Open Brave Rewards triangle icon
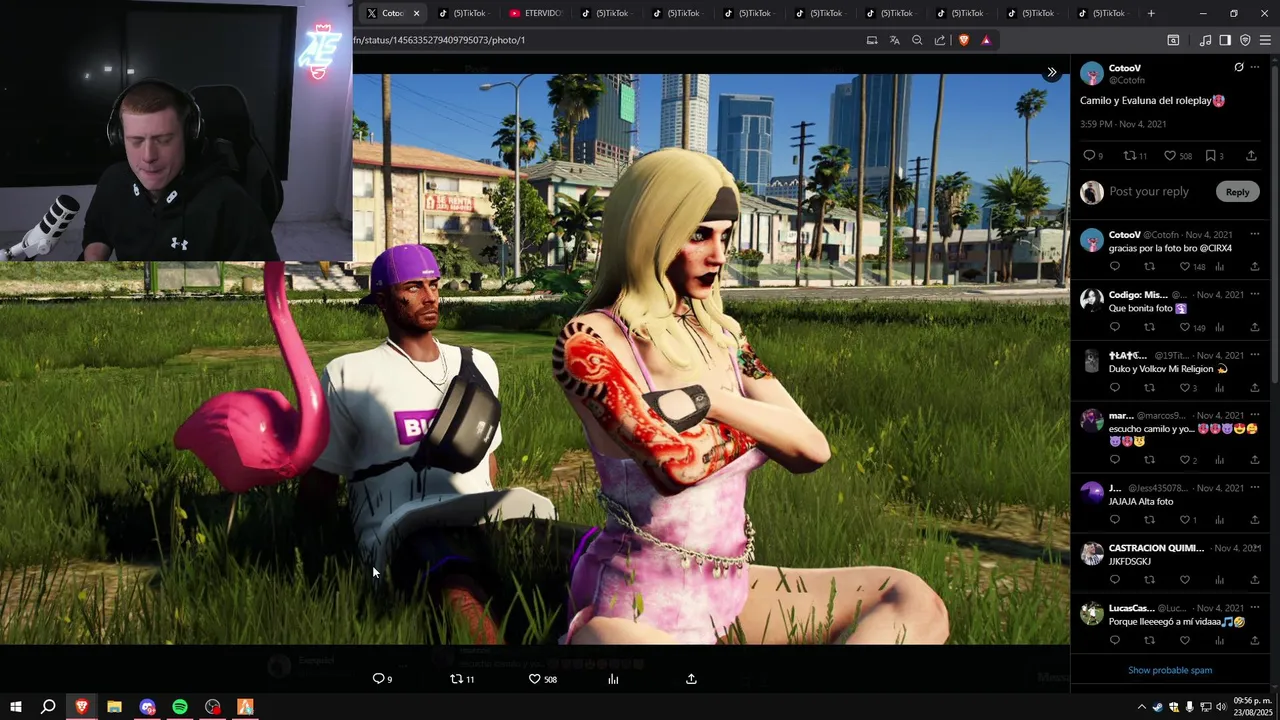This screenshot has height=720, width=1280. tap(986, 40)
